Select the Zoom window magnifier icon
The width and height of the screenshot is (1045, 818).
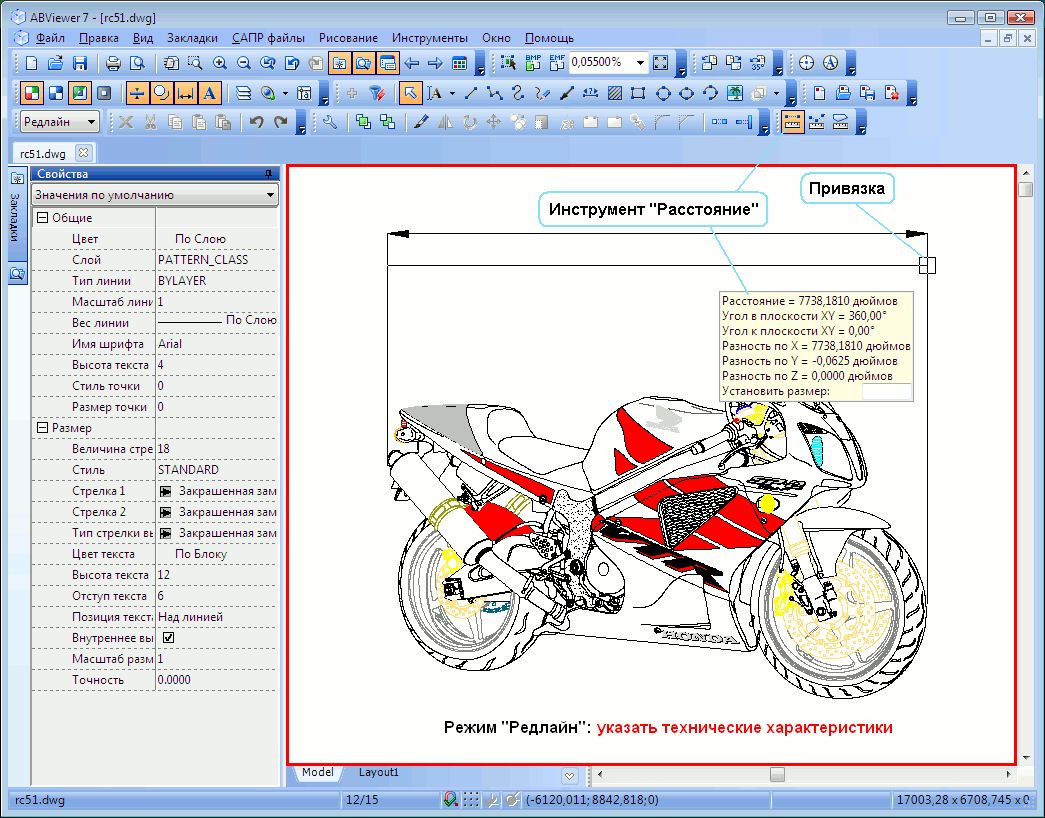(x=195, y=63)
